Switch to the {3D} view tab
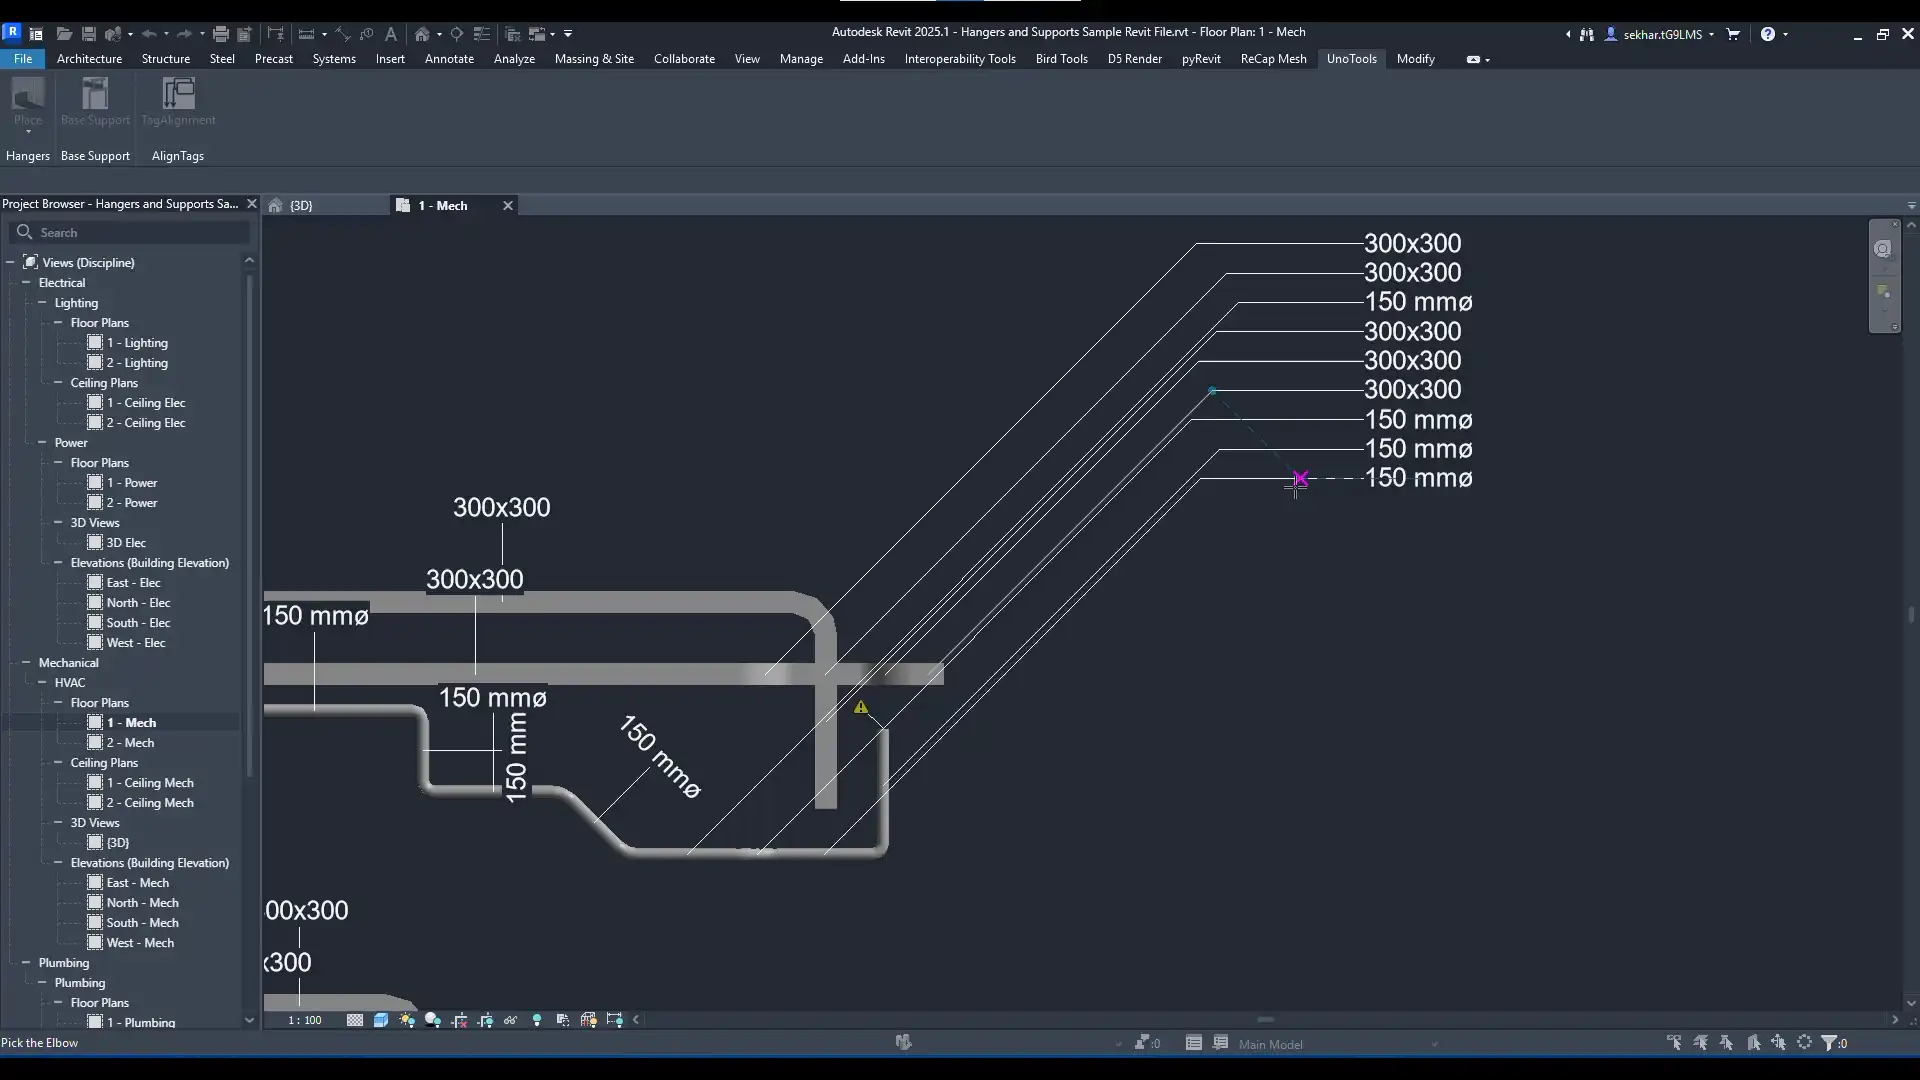 tap(301, 206)
